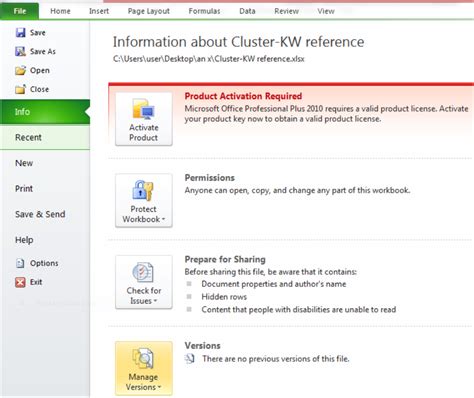Click the 'Product Activation Required' heading

[243, 96]
